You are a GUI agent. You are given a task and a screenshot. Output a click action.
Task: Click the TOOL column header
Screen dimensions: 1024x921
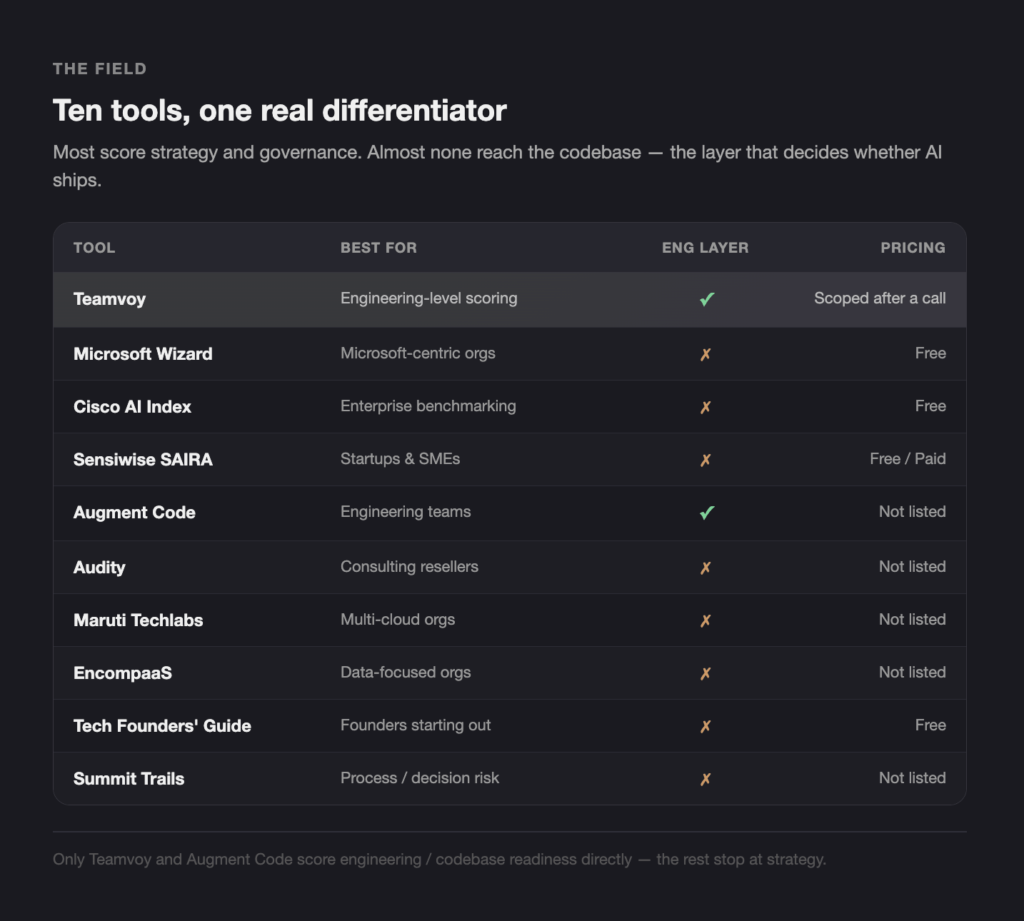tap(94, 248)
